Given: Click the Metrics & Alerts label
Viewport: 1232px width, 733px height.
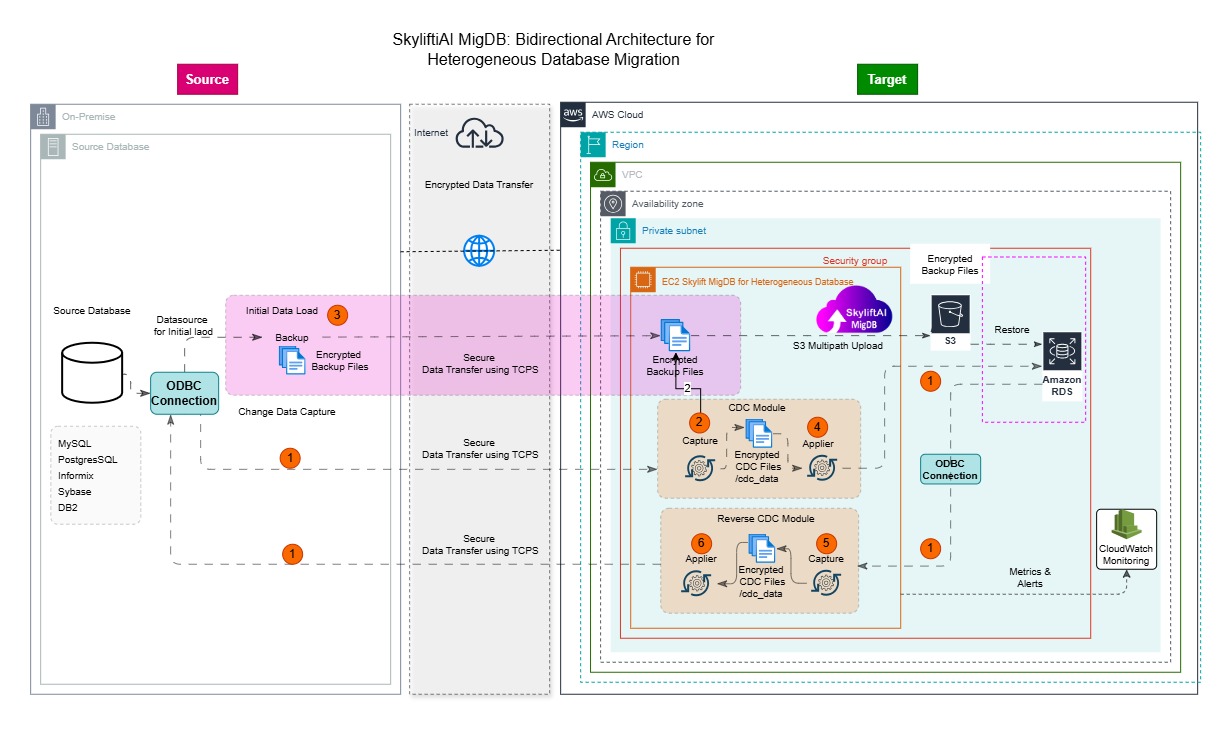Looking at the screenshot, I should 1030,578.
